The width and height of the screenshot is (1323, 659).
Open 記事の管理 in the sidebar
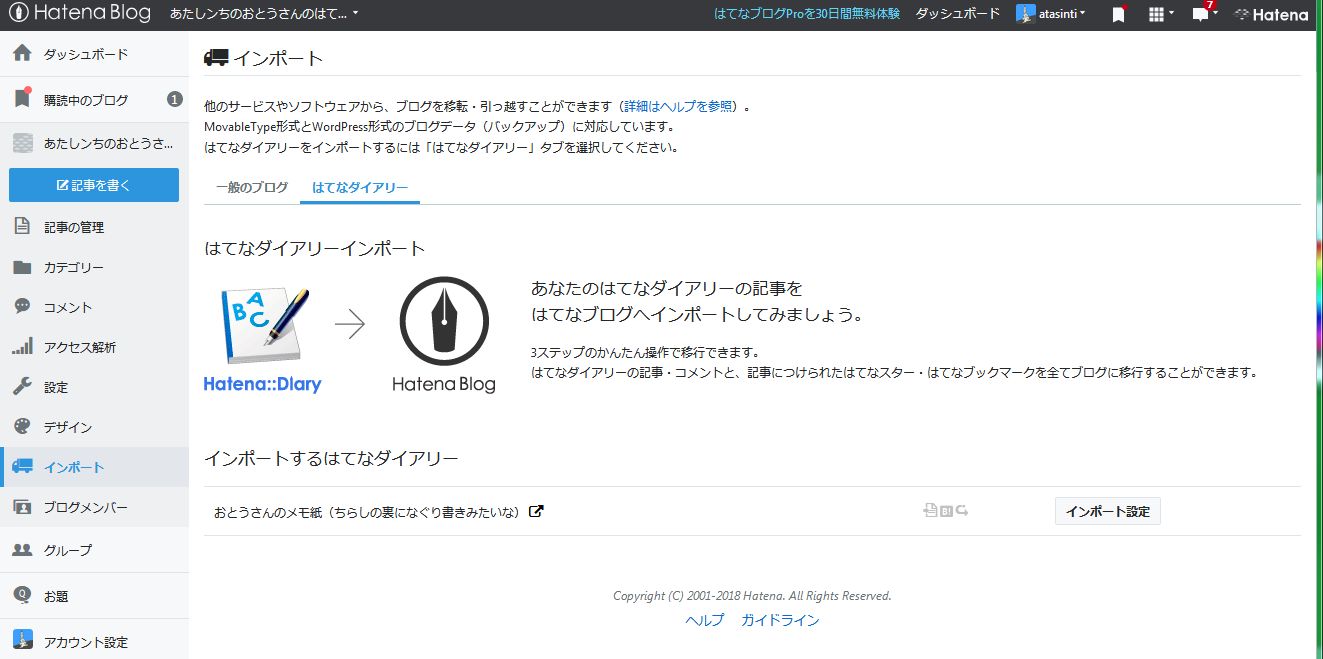click(94, 227)
